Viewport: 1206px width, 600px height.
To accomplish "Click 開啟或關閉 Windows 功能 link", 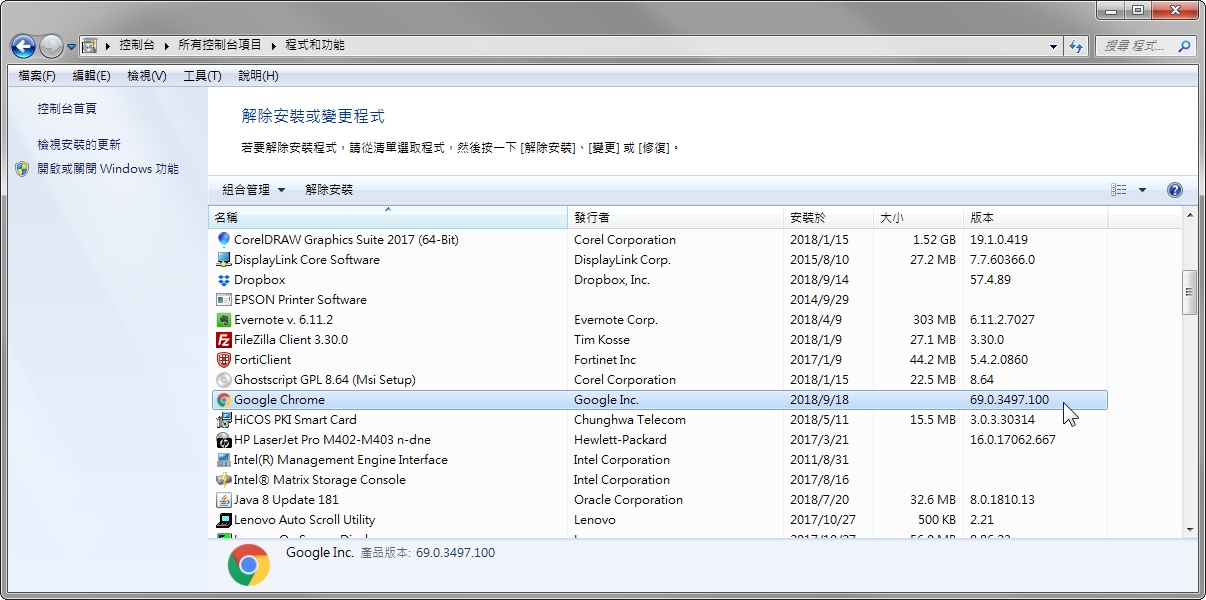I will (x=108, y=169).
